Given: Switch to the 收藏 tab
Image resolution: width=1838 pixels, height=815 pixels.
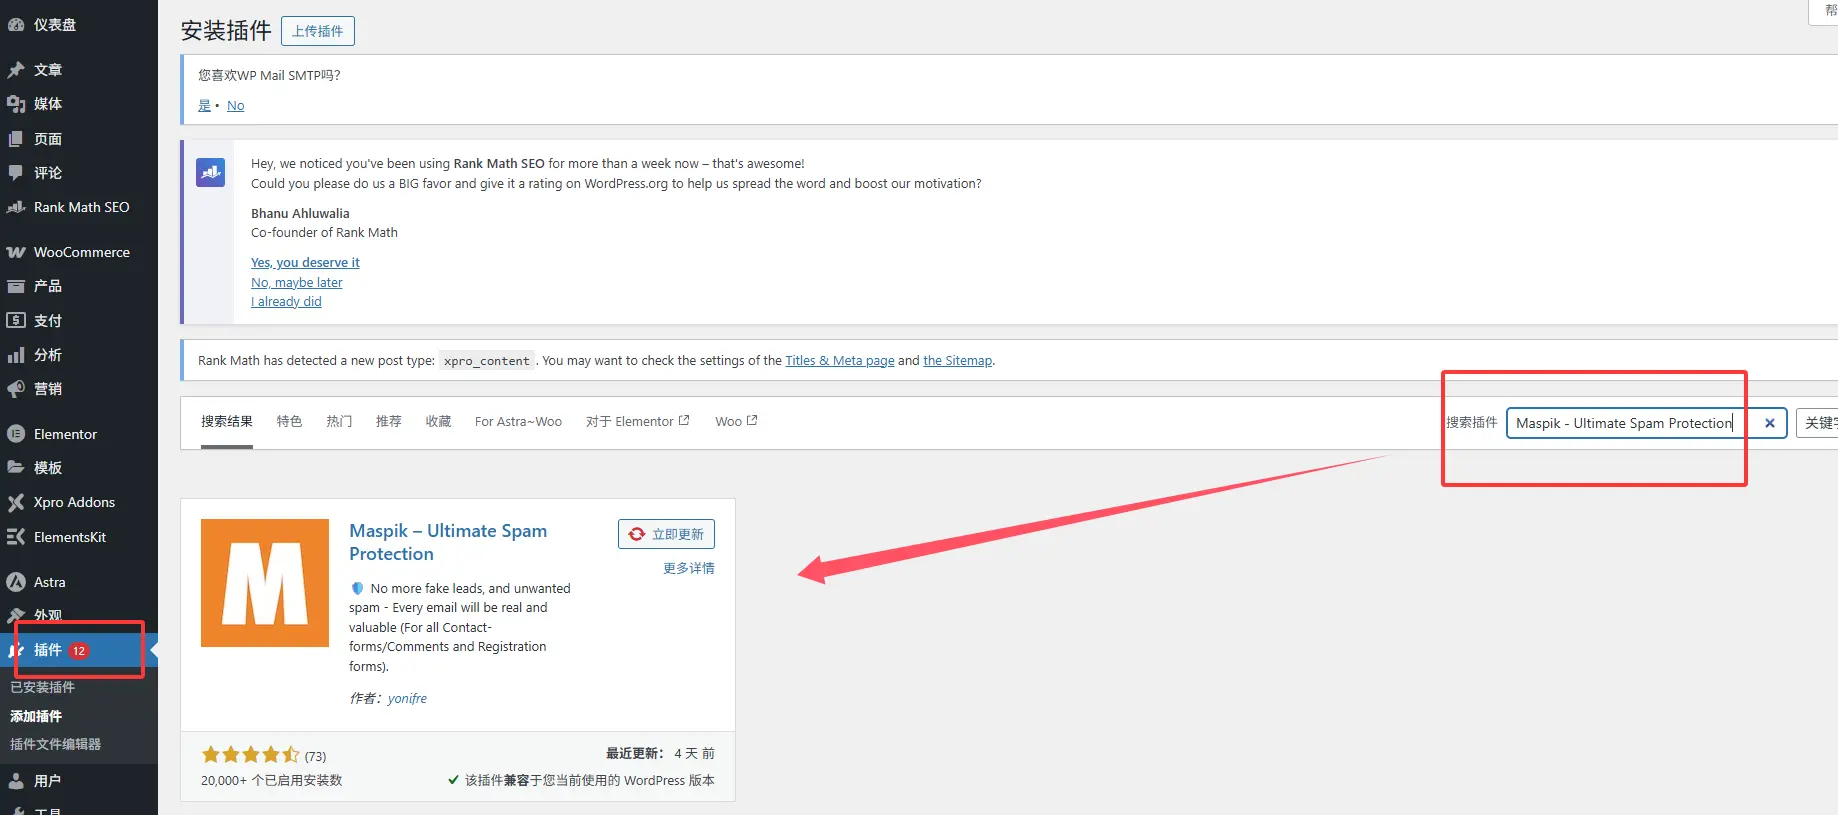Looking at the screenshot, I should point(438,421).
